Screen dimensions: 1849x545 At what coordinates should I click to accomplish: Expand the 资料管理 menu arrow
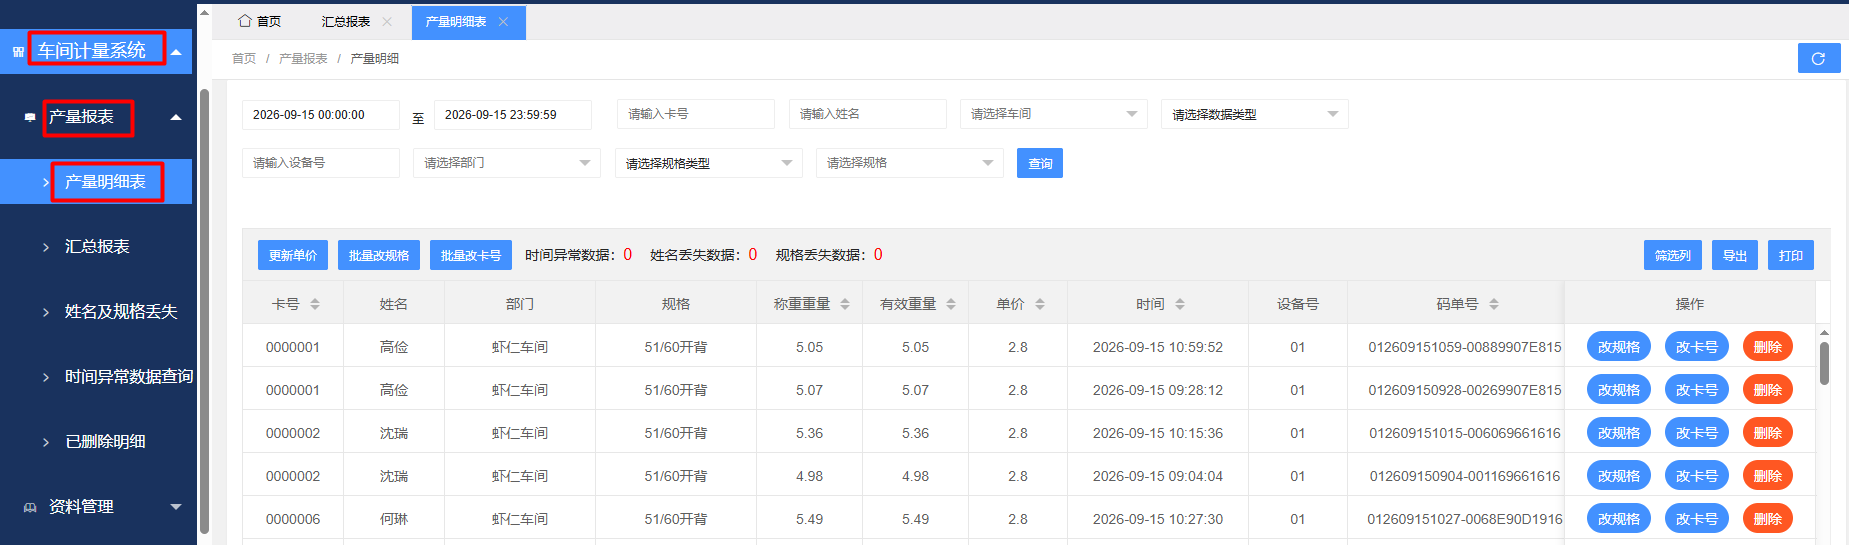177,507
